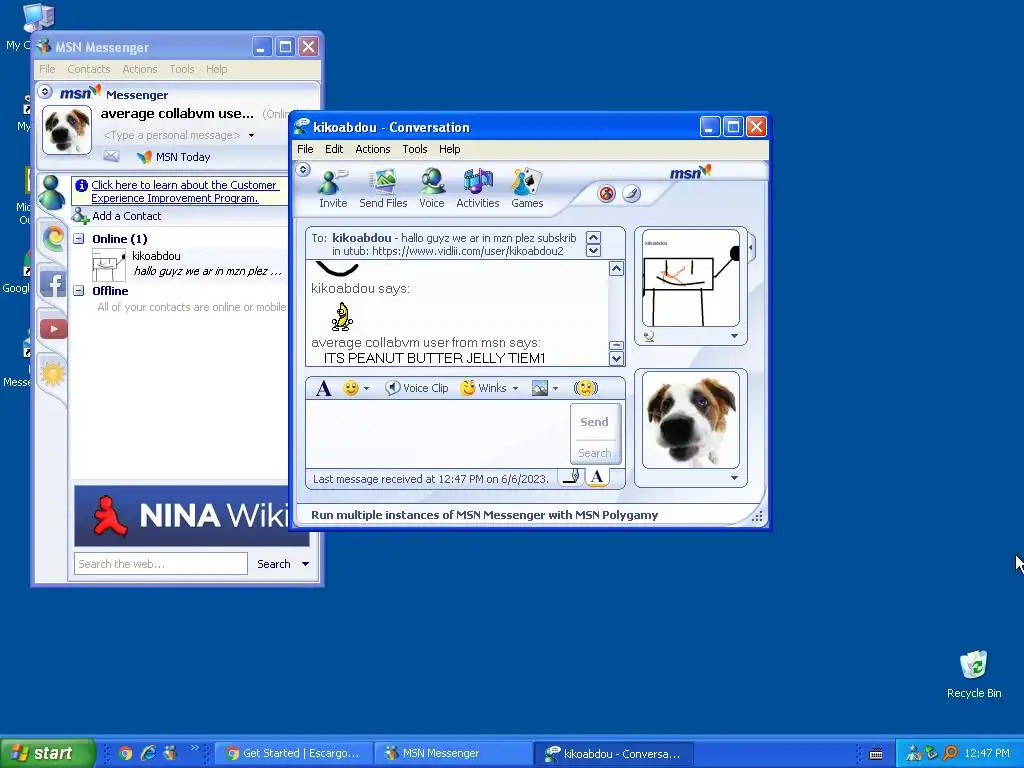1024x768 pixels.
Task: Click the MSN Polygamy text ad
Action: (x=485, y=515)
